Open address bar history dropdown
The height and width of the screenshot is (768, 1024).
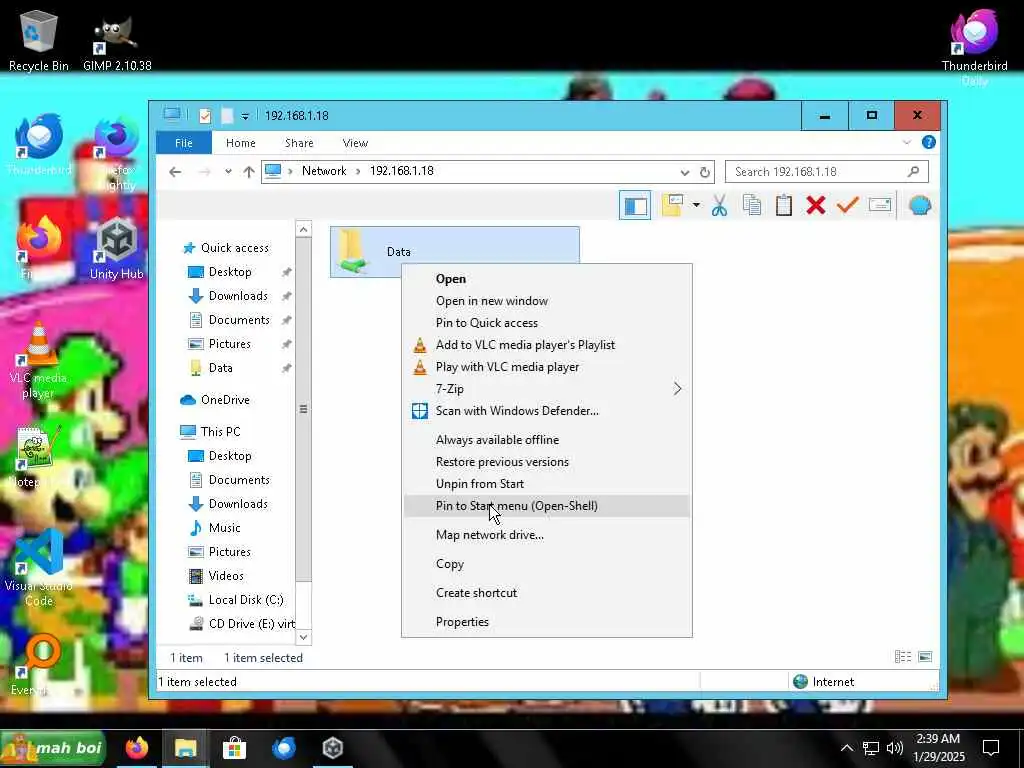point(684,172)
